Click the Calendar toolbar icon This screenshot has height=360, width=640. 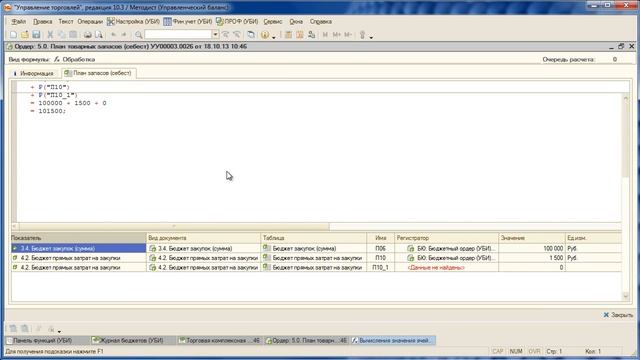pos(300,35)
